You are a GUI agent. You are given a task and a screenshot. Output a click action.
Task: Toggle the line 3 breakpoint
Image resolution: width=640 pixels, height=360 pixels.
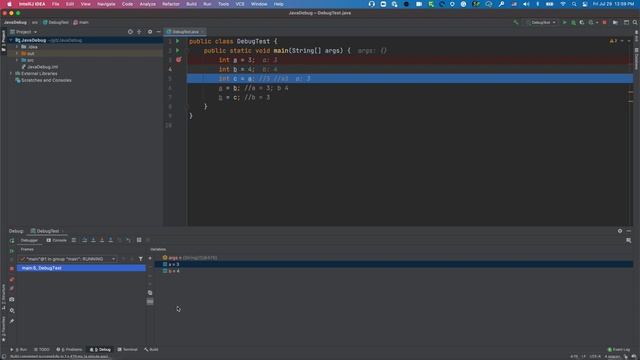[x=179, y=60]
